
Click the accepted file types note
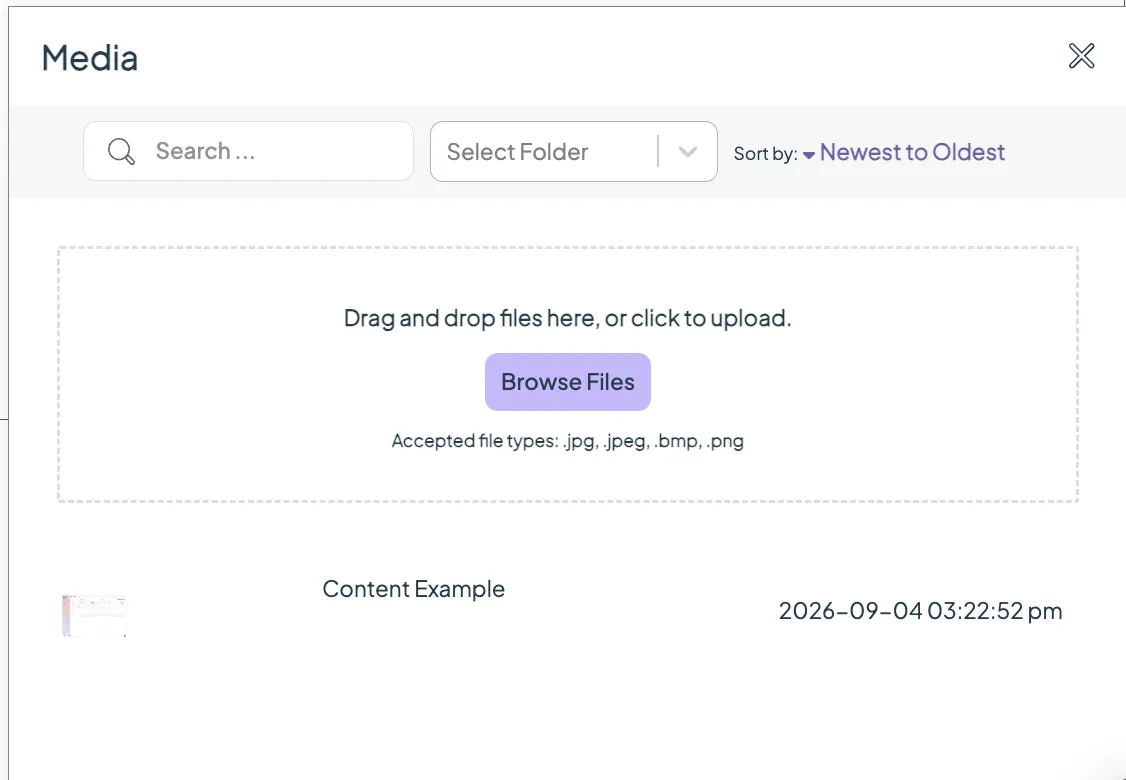point(567,441)
